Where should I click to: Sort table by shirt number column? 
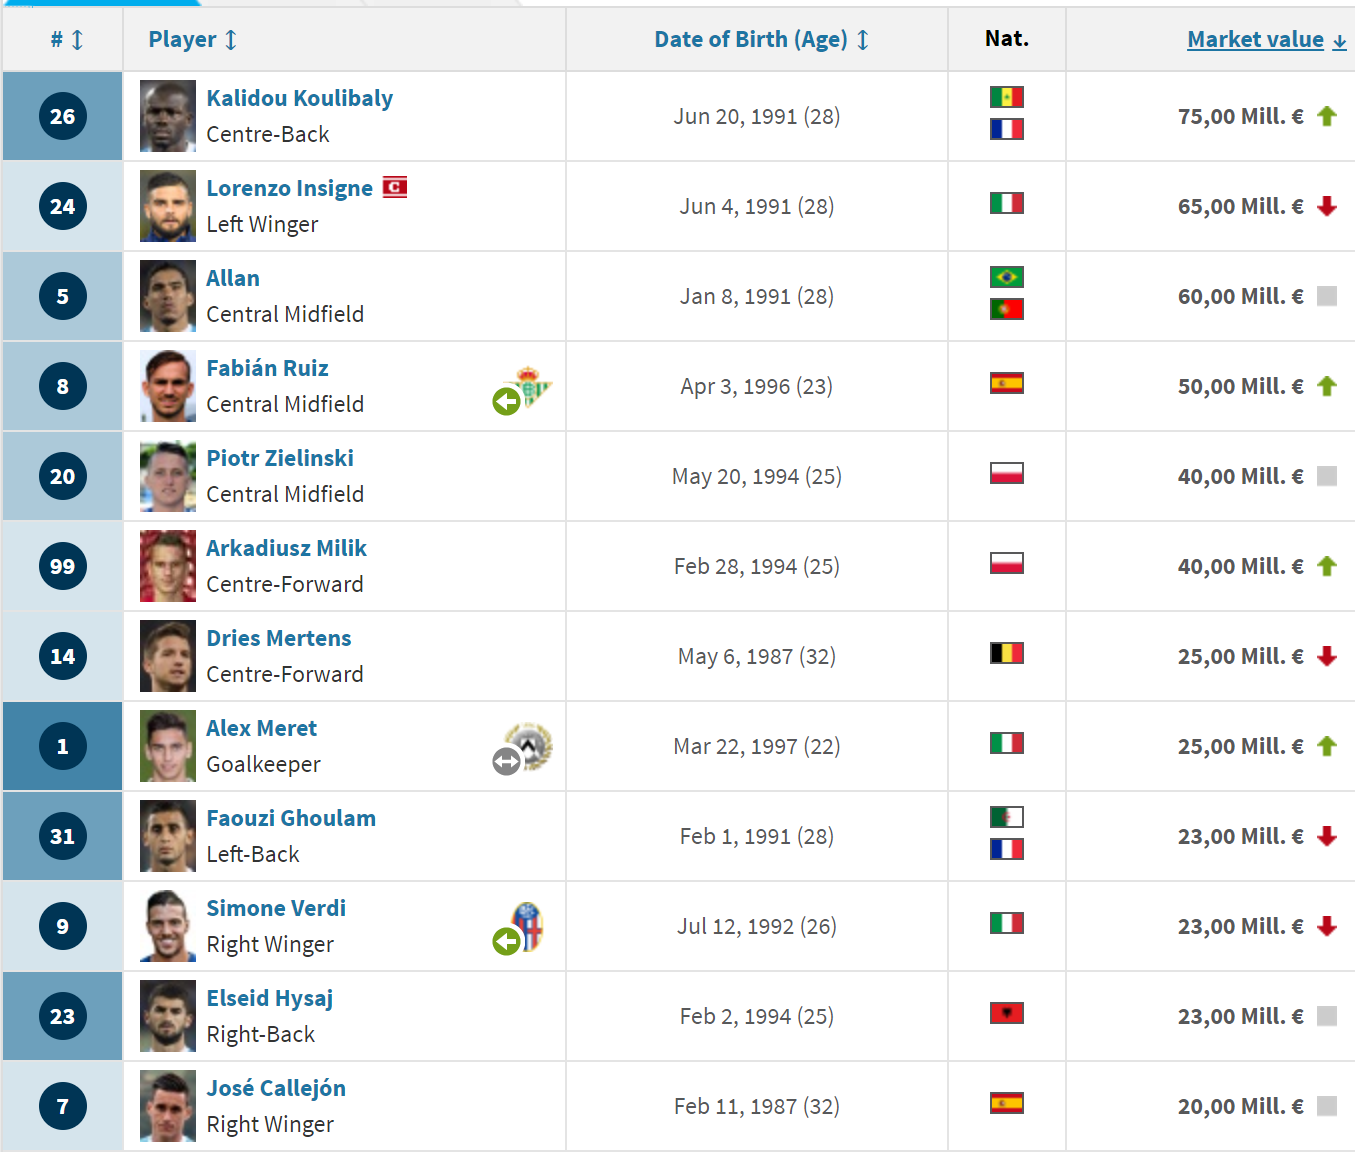67,40
